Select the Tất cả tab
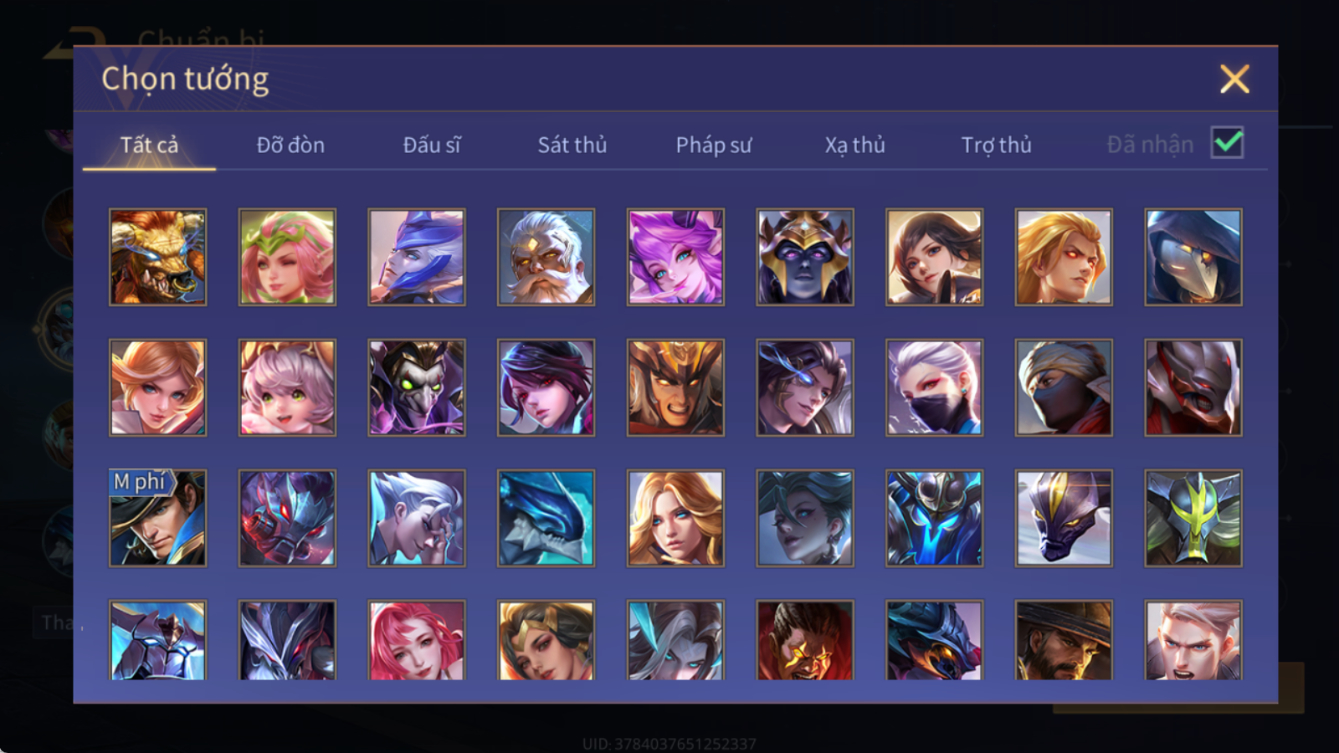Image resolution: width=1339 pixels, height=753 pixels. [x=149, y=145]
